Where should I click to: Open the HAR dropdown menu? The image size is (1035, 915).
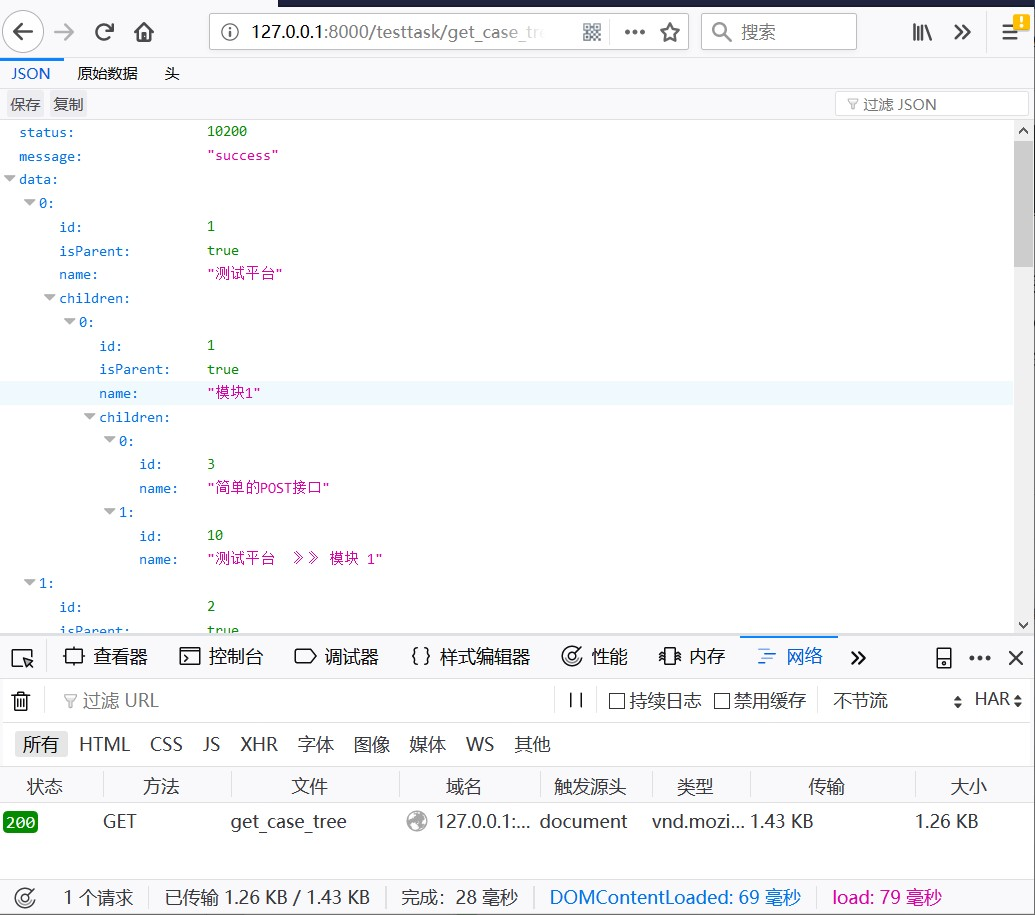coord(997,700)
